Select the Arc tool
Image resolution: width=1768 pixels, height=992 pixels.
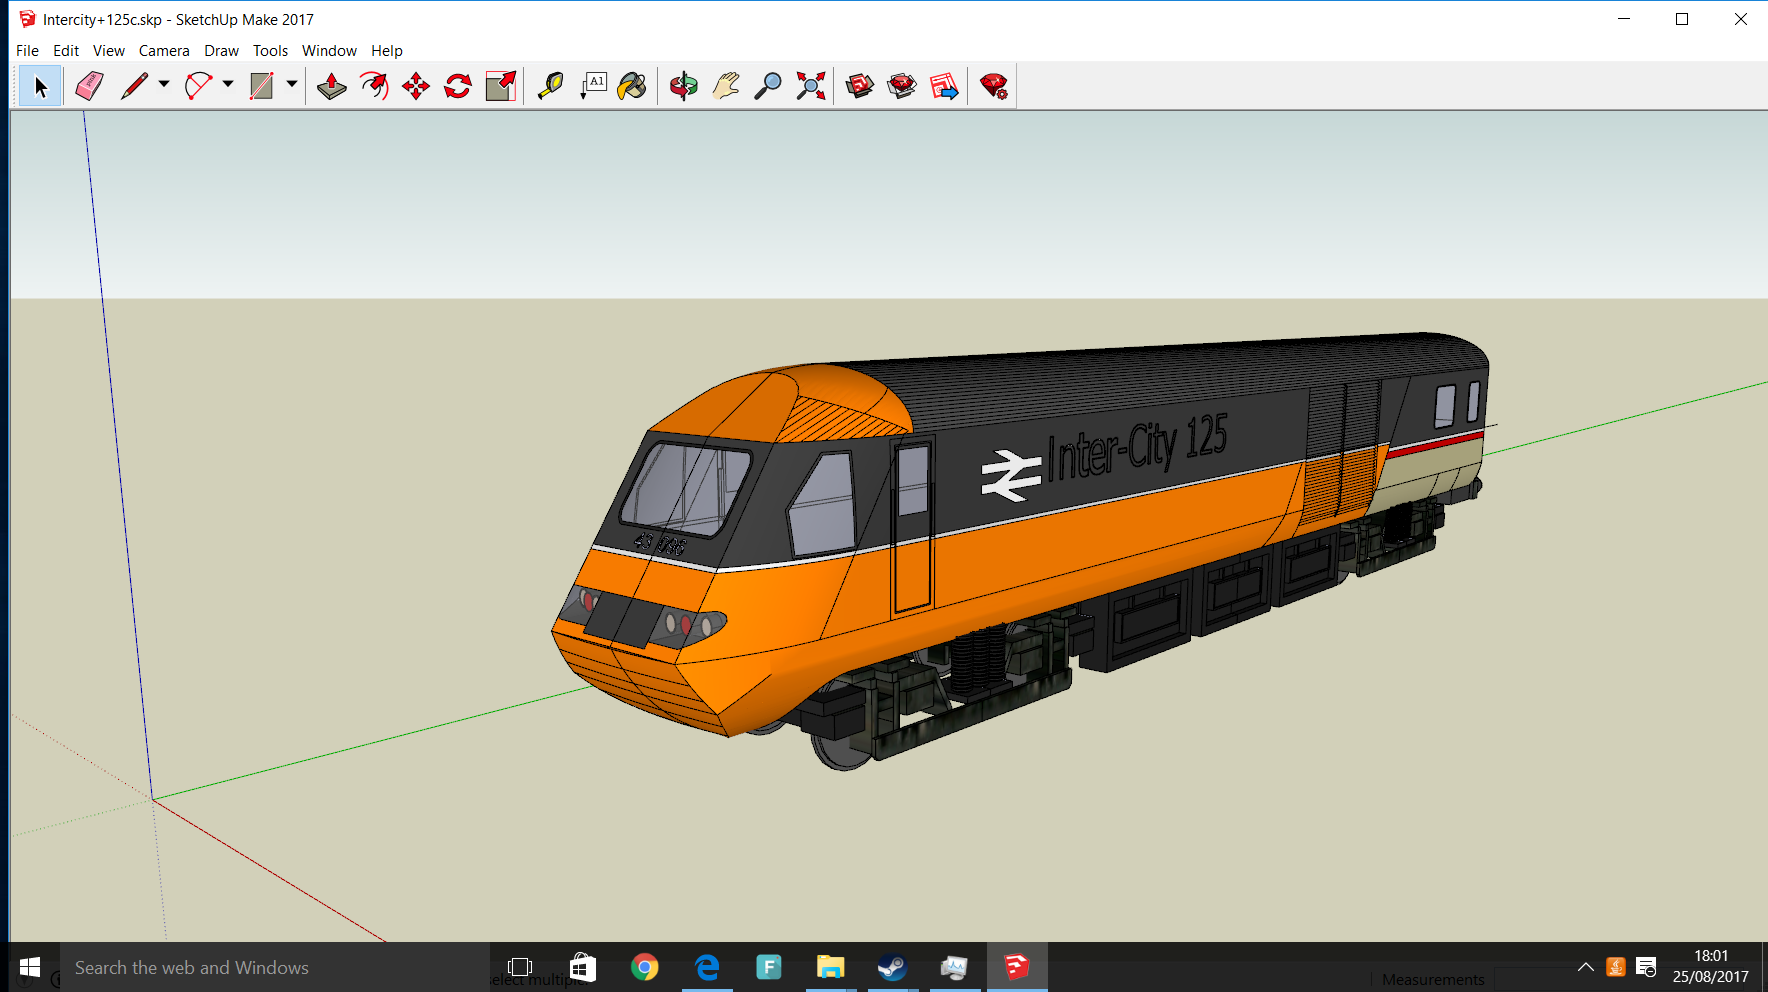click(198, 86)
